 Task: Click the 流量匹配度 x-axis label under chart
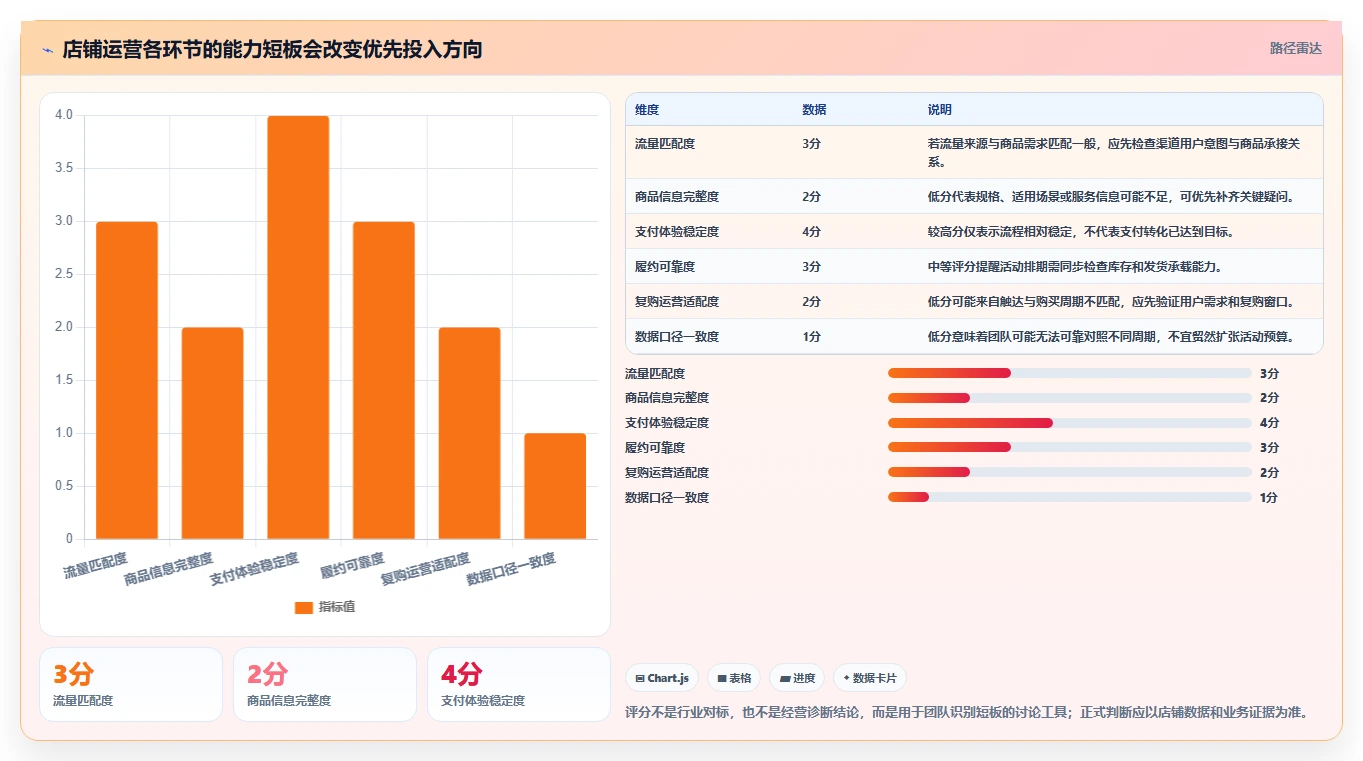[96, 566]
